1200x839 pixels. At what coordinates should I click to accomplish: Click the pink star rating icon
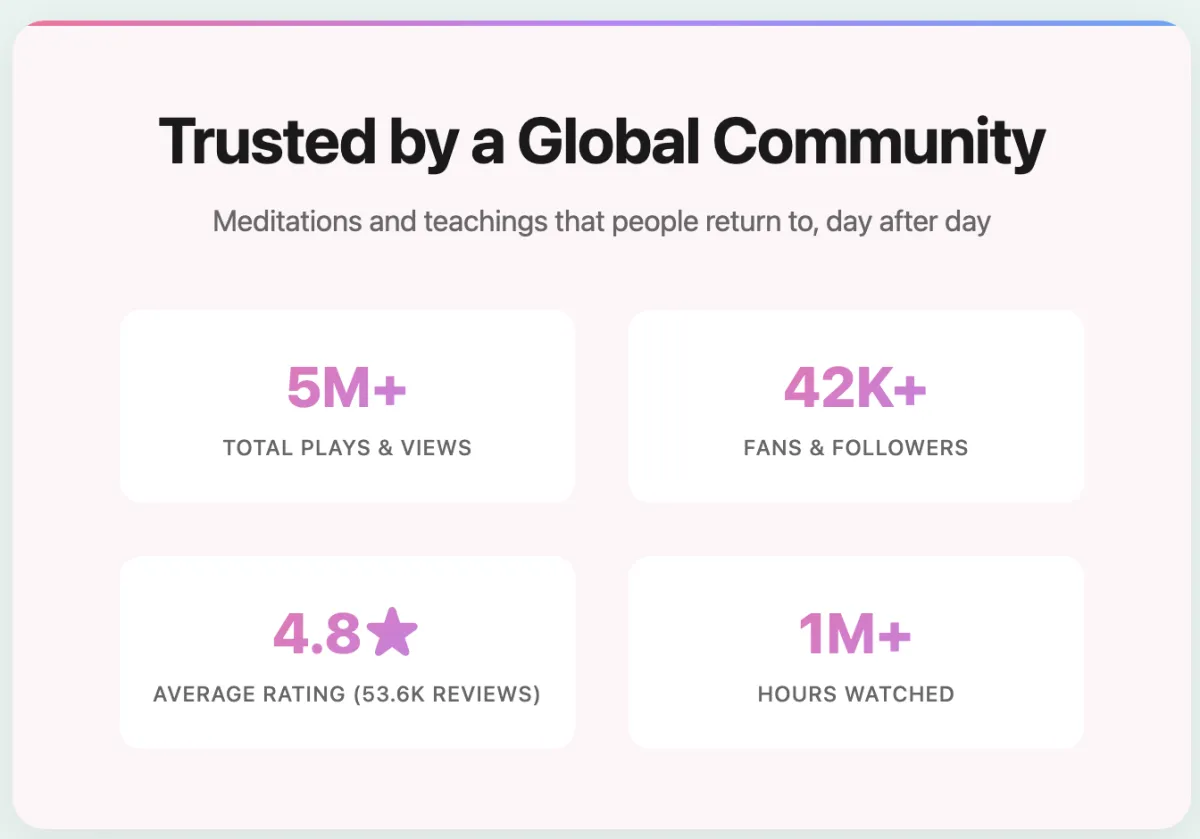tap(391, 633)
